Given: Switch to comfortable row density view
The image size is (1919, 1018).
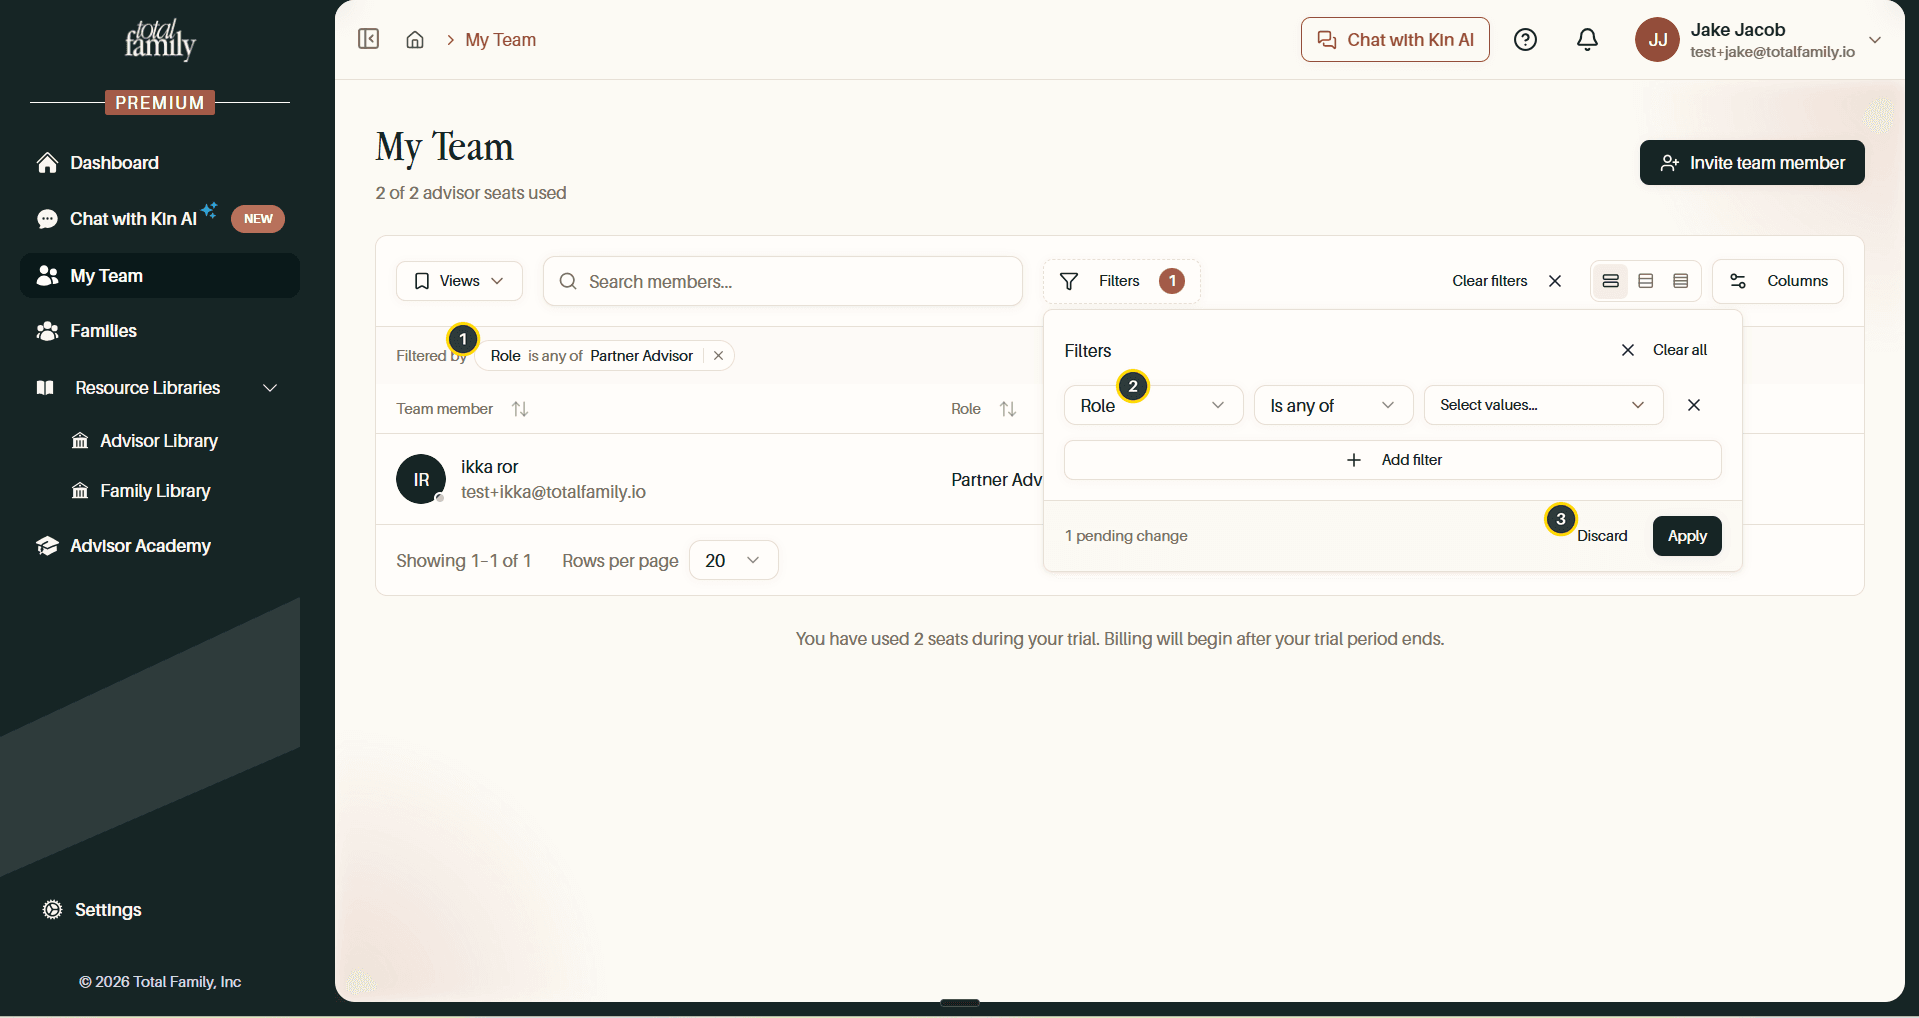Looking at the screenshot, I should tap(1610, 281).
